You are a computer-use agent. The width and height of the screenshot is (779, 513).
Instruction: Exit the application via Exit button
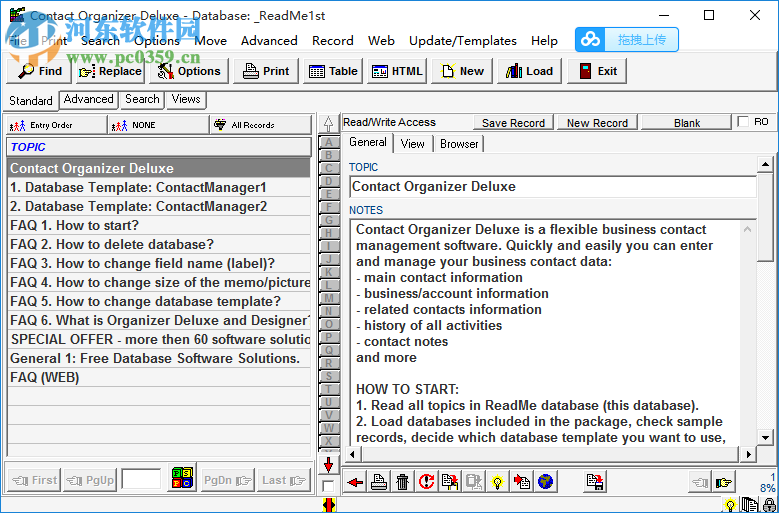[x=597, y=71]
